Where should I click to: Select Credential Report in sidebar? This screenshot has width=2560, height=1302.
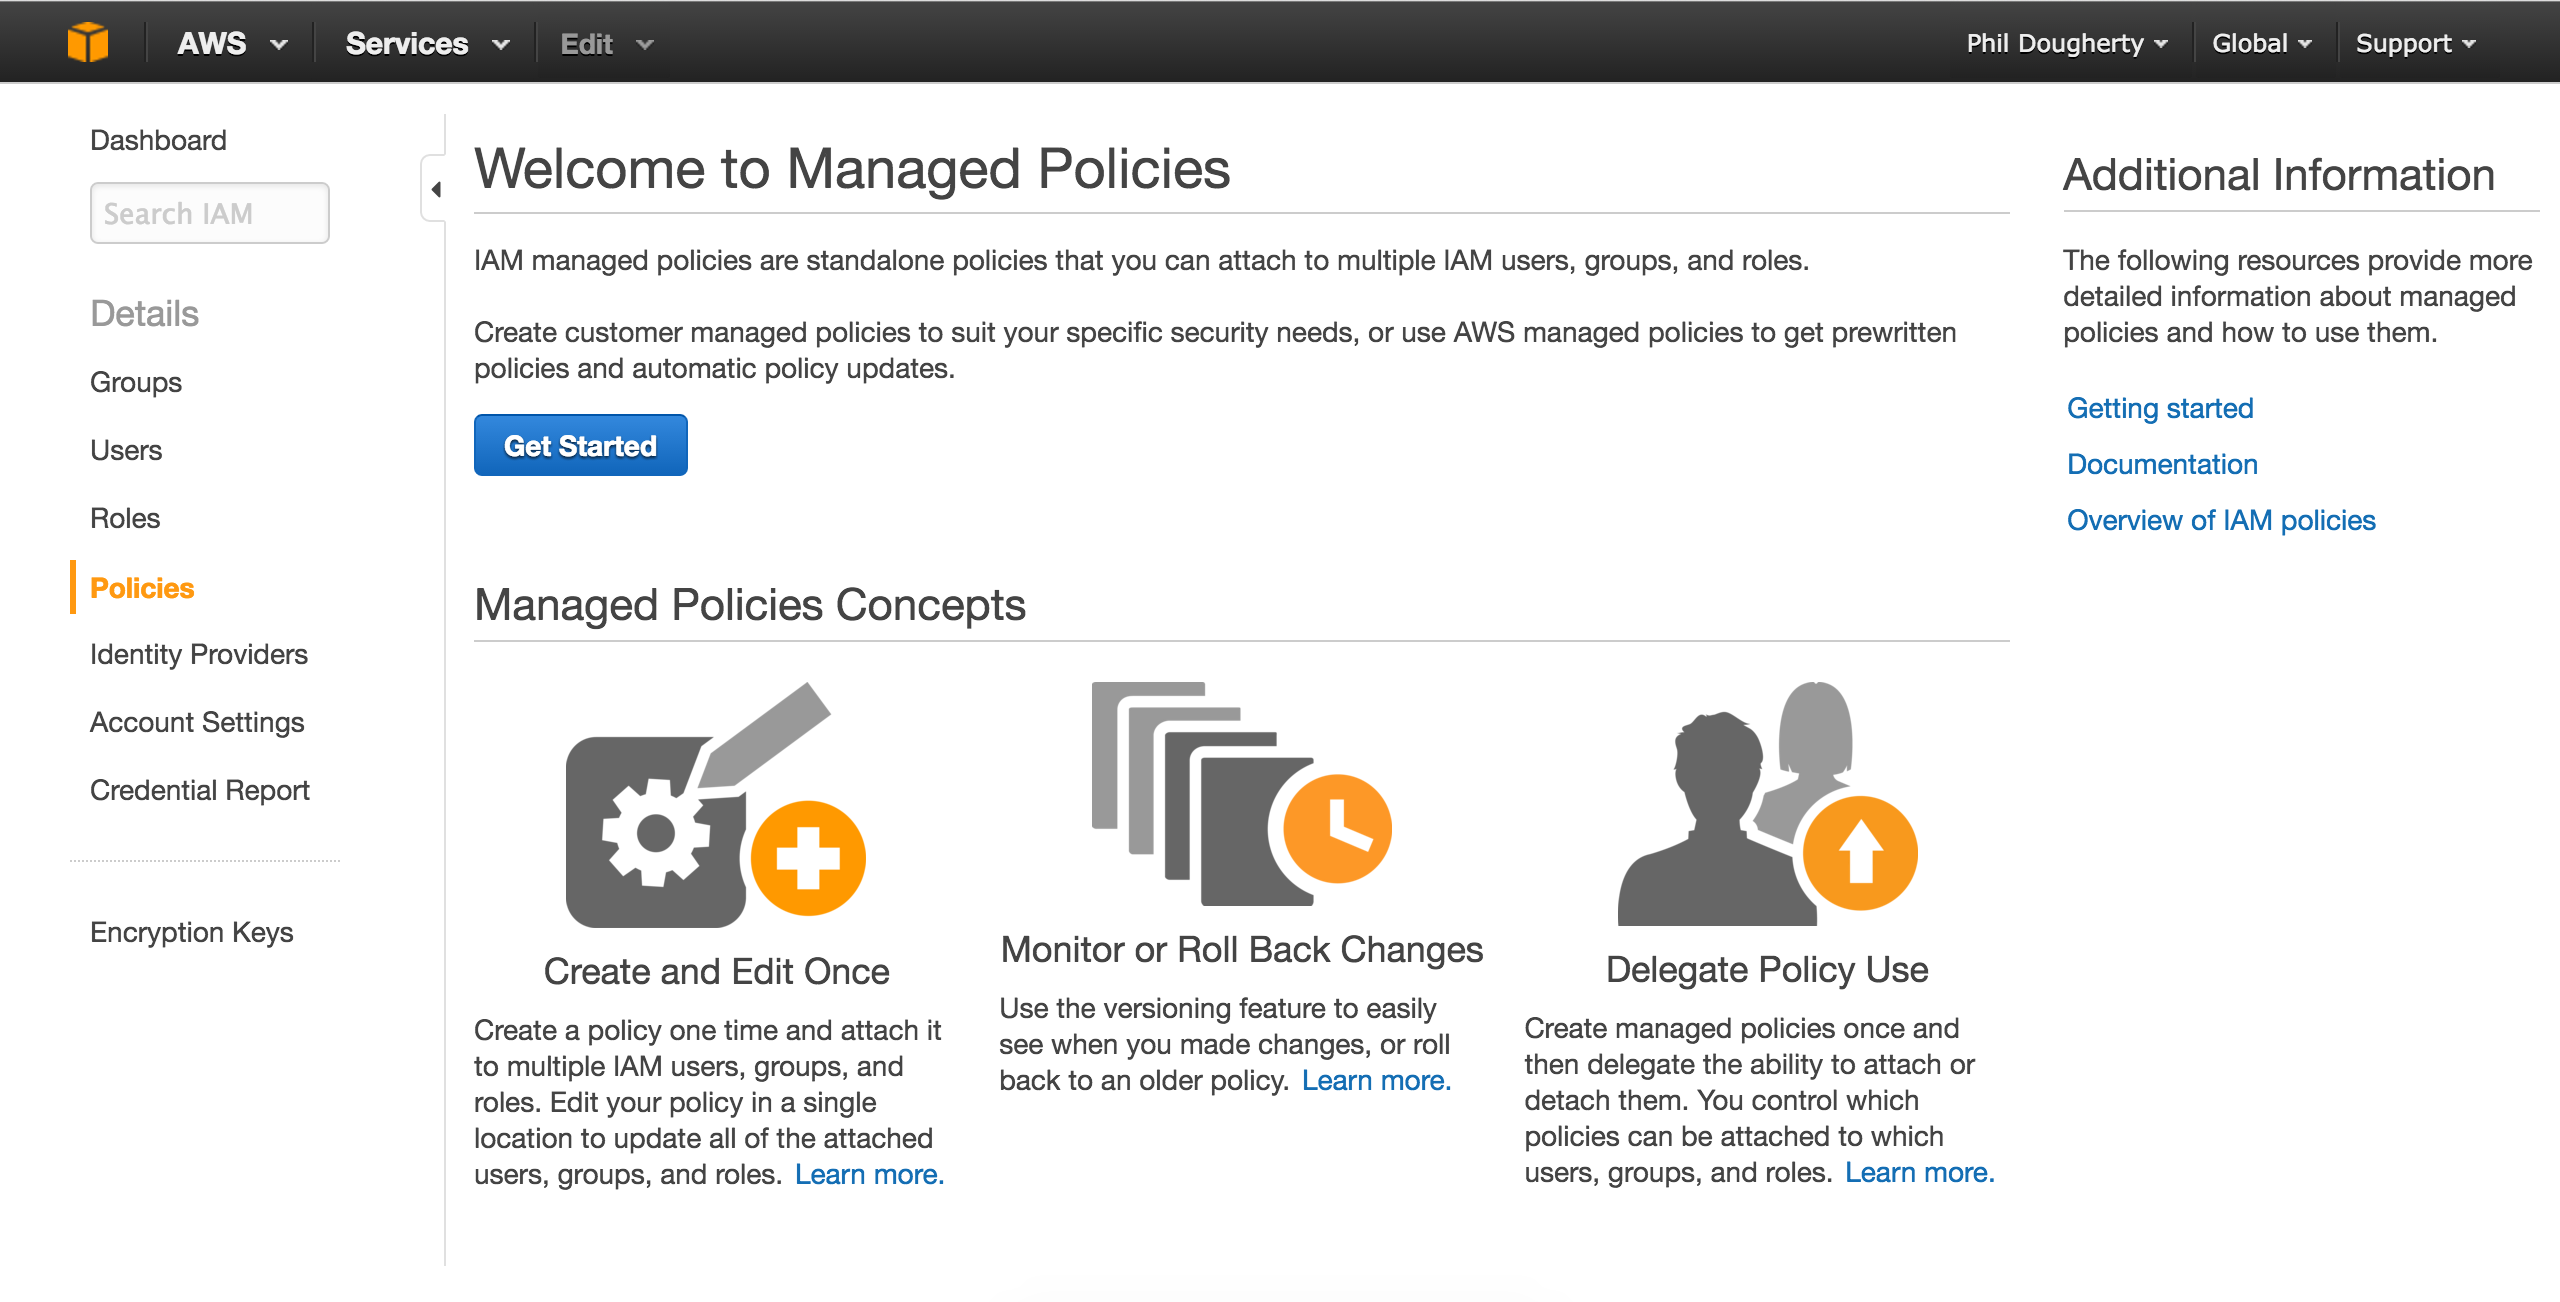tap(199, 790)
